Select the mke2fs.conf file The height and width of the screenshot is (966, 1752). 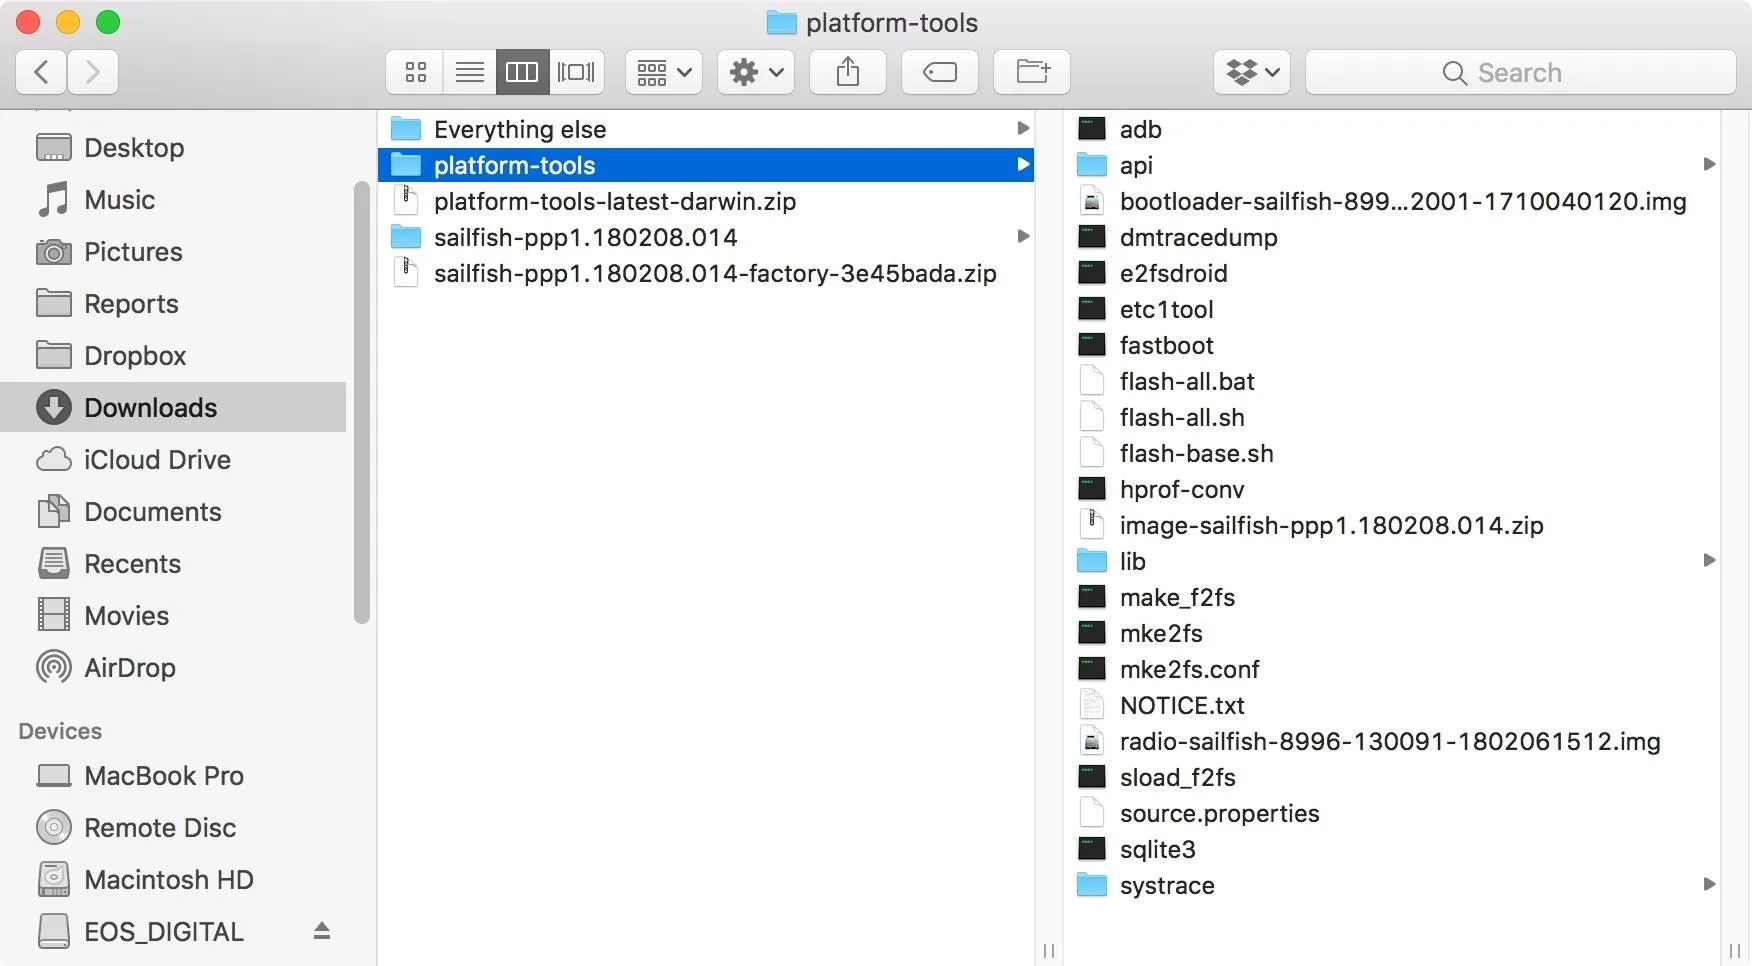[1392, 669]
